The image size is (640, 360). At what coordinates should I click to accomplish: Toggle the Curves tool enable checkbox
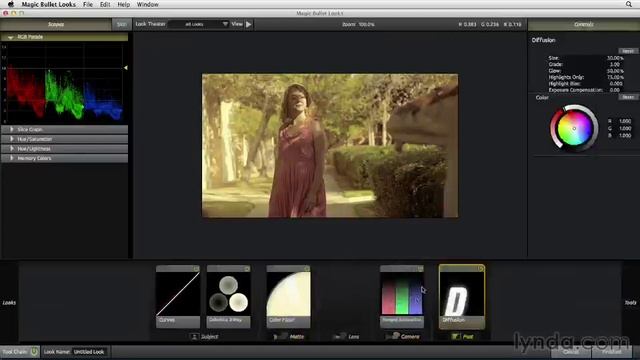pos(196,269)
